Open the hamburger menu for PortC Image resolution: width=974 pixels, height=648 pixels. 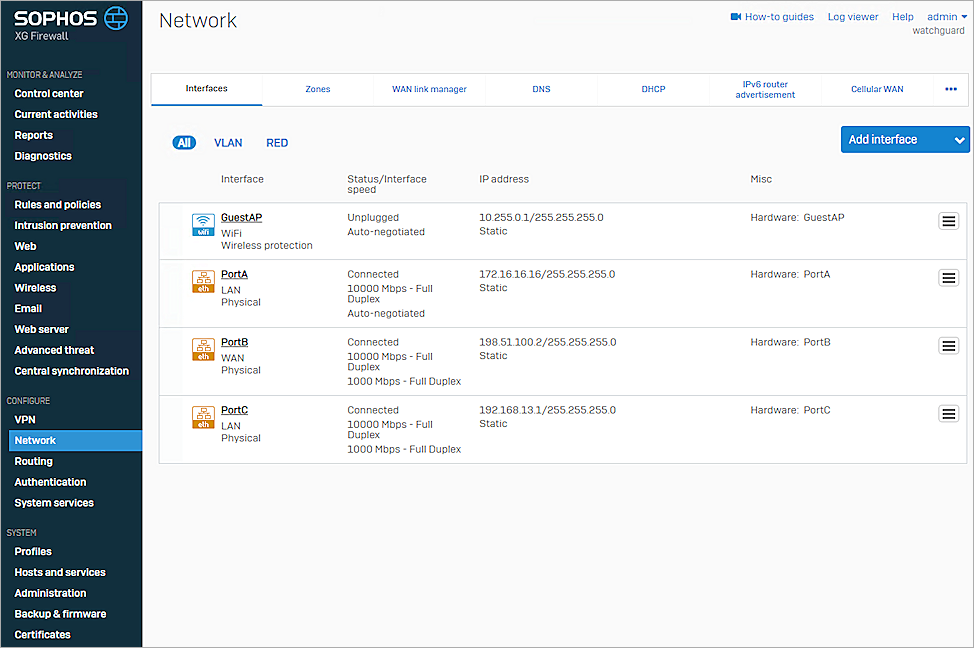pyautogui.click(x=948, y=413)
